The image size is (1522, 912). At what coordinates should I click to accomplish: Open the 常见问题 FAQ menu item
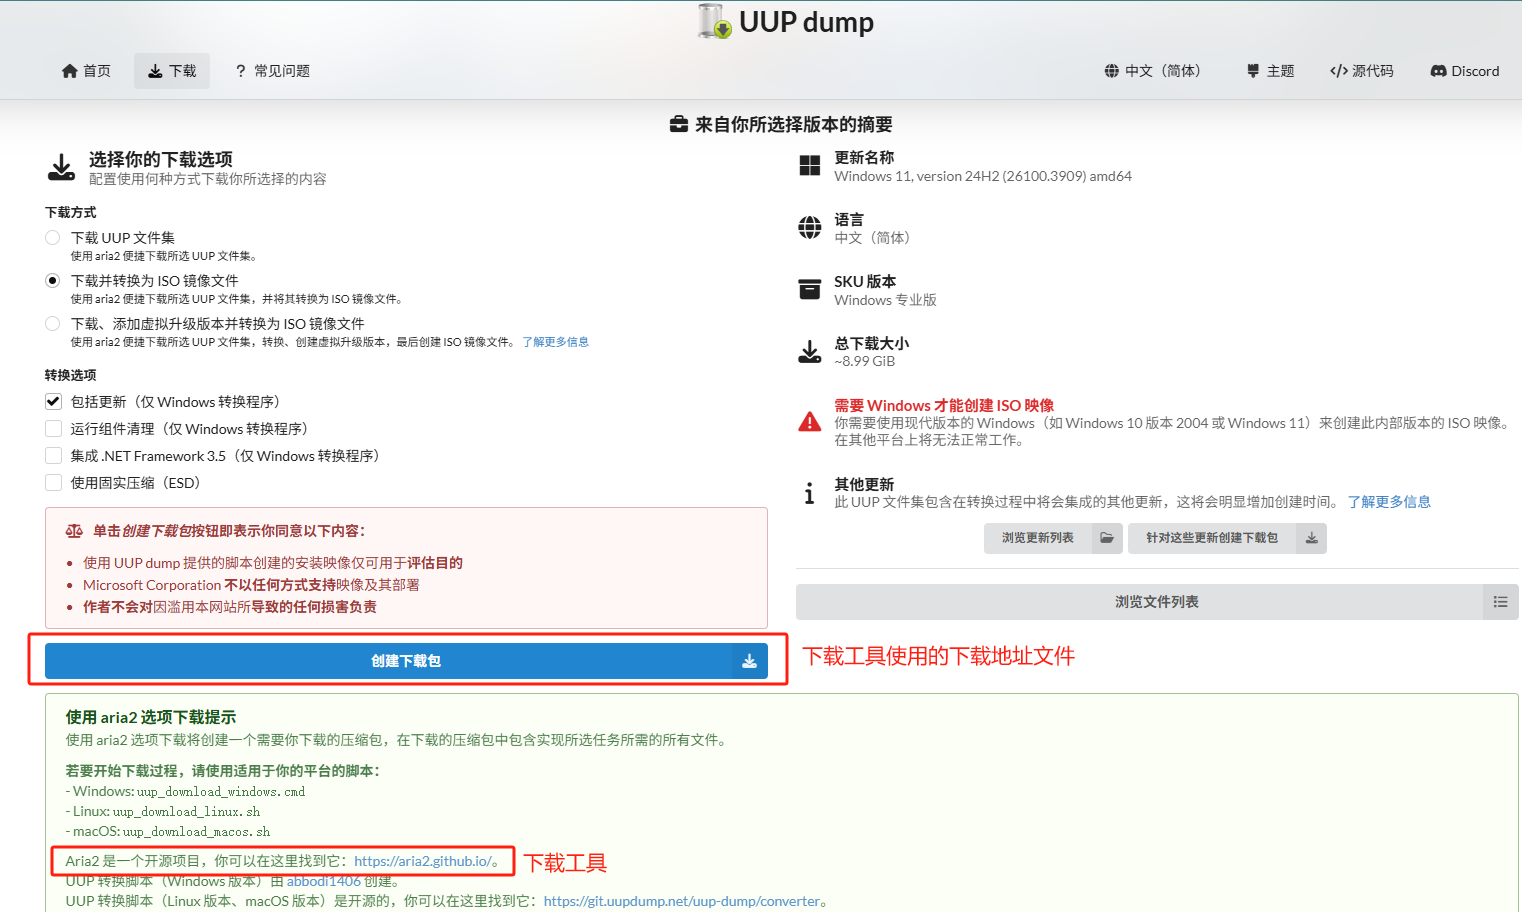coord(272,71)
